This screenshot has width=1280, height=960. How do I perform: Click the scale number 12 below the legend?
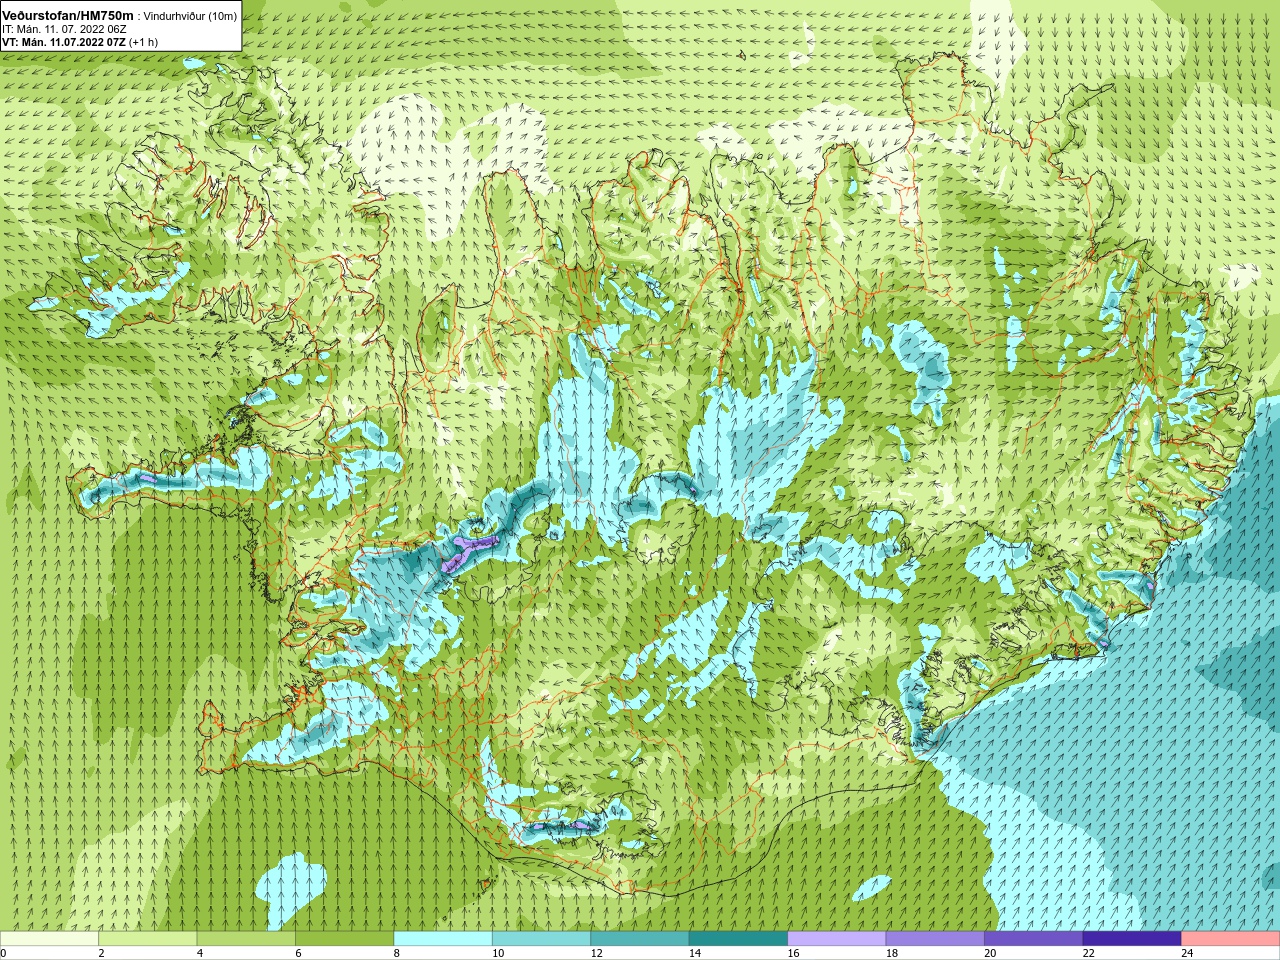point(596,954)
